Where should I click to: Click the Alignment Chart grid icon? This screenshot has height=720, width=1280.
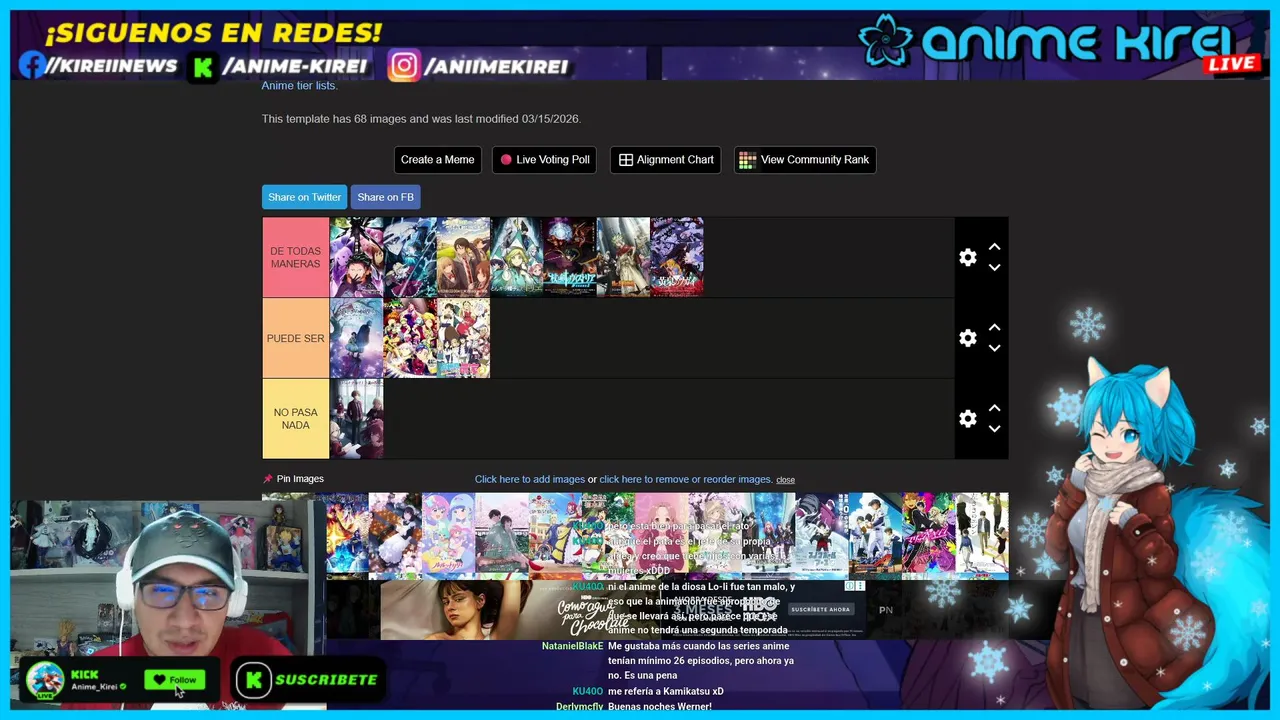click(x=626, y=160)
